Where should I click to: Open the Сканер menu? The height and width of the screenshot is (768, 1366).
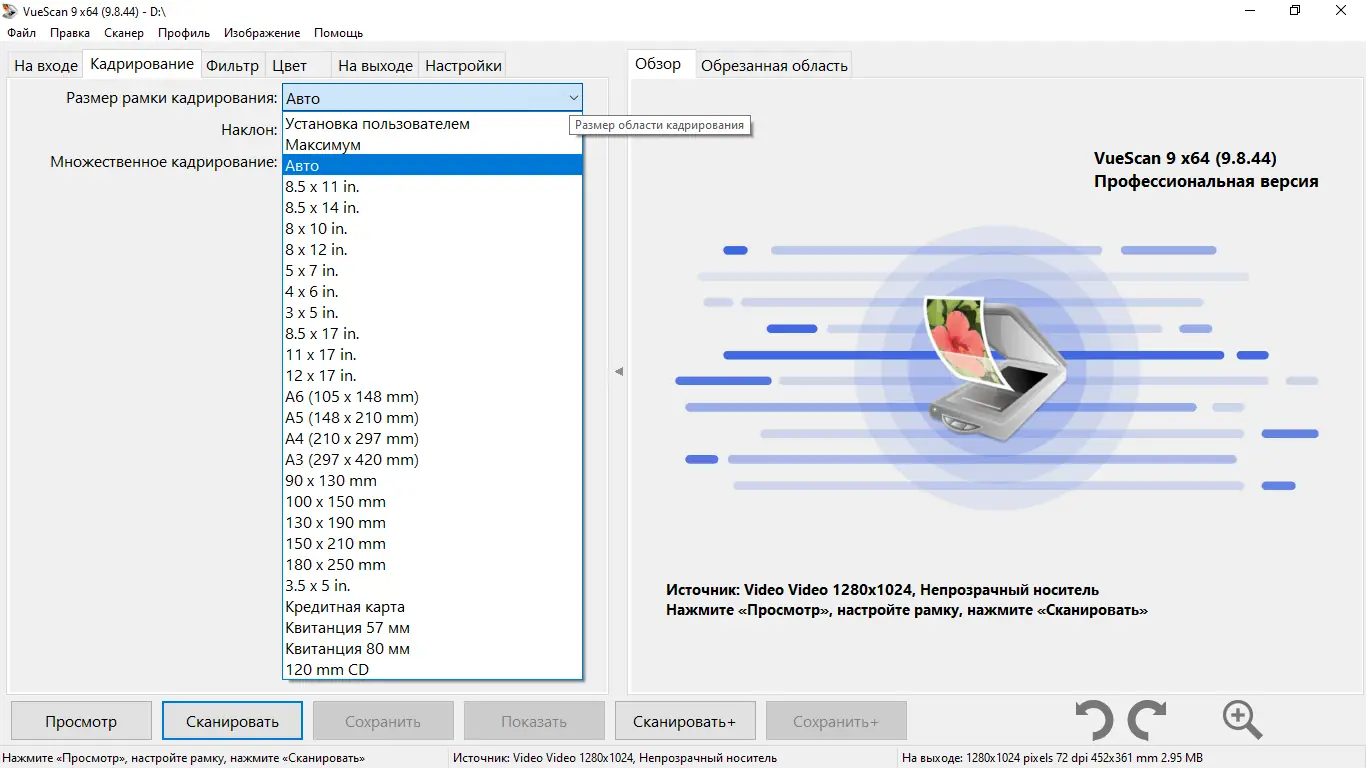(124, 33)
